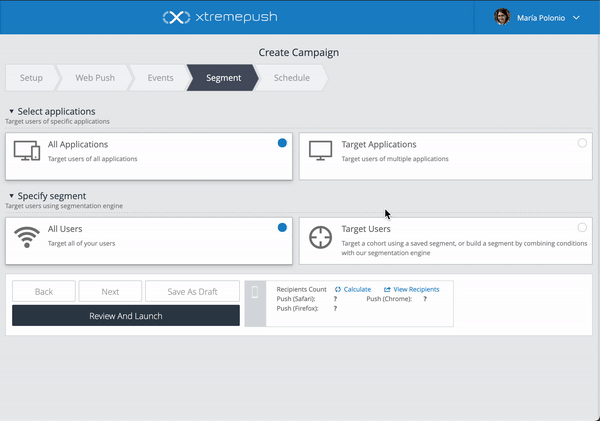Go to the Web Push step
This screenshot has height=421, width=600.
click(x=95, y=78)
